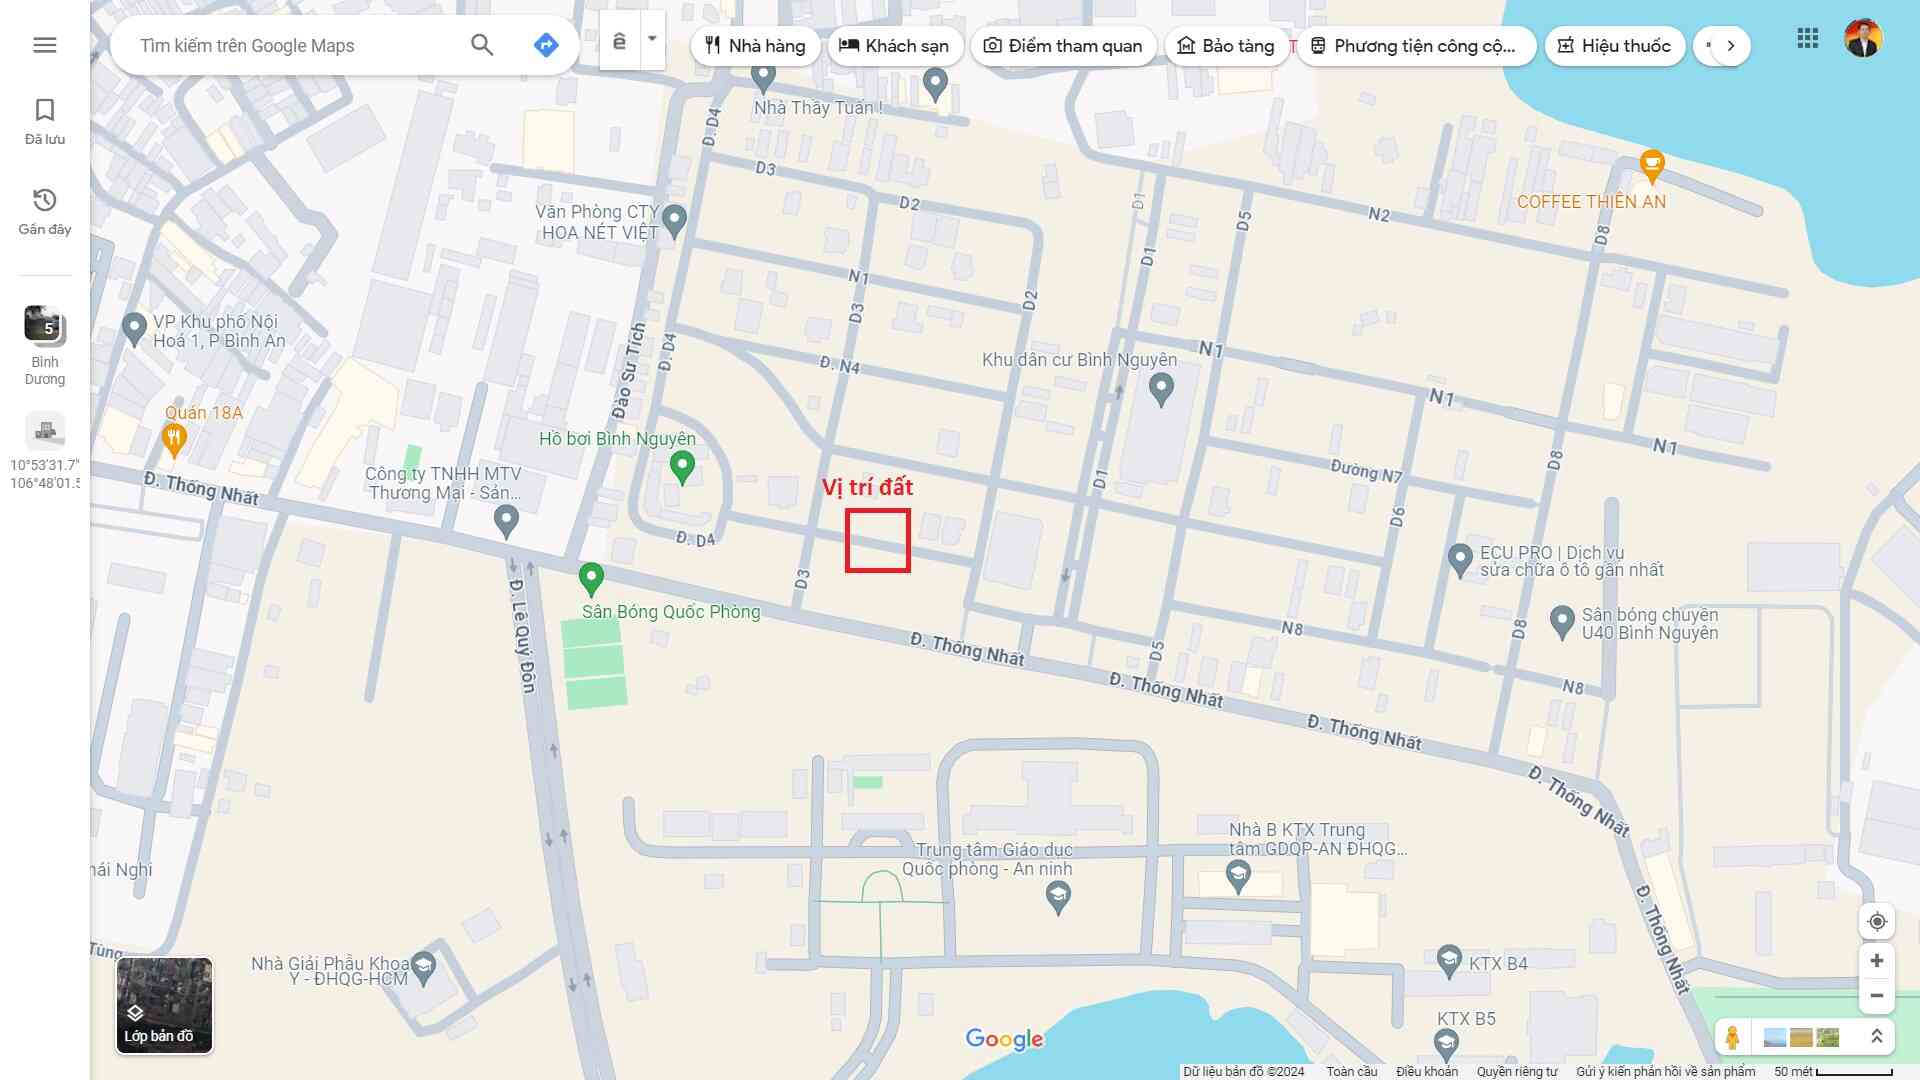Open the hamburger main menu
The image size is (1920, 1080).
pyautogui.click(x=45, y=45)
